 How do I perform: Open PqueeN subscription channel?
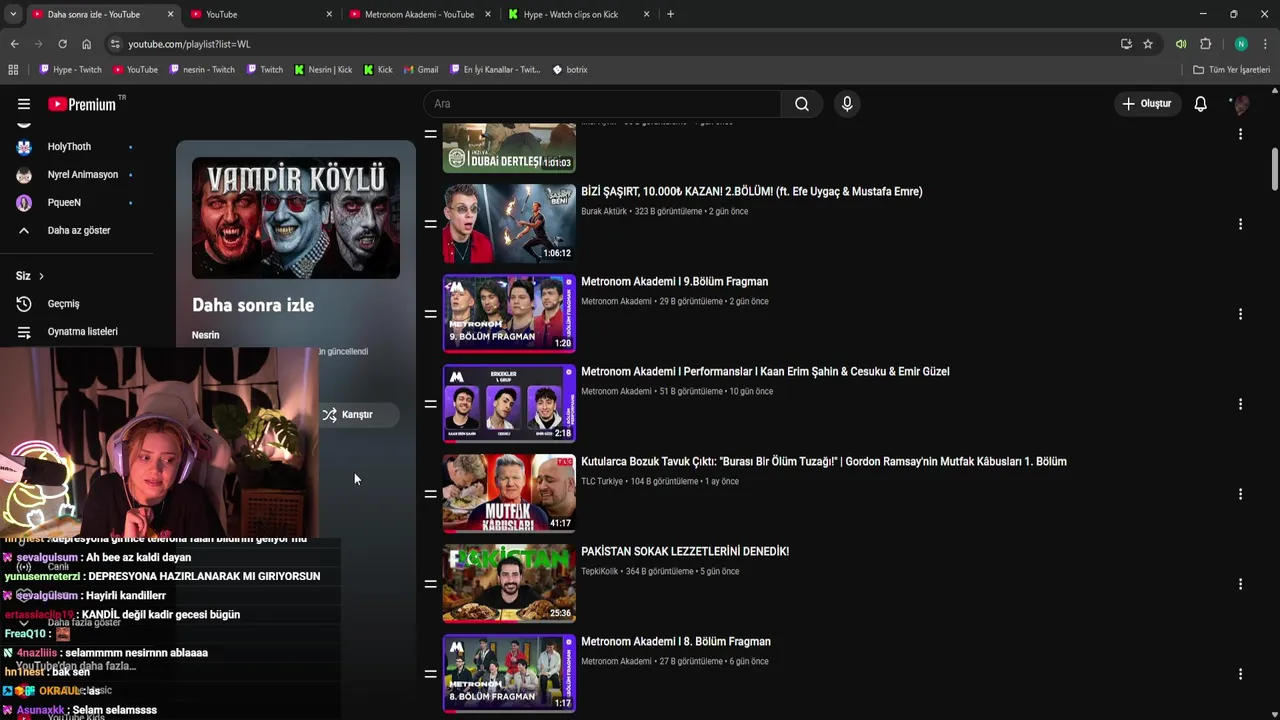tap(76, 203)
